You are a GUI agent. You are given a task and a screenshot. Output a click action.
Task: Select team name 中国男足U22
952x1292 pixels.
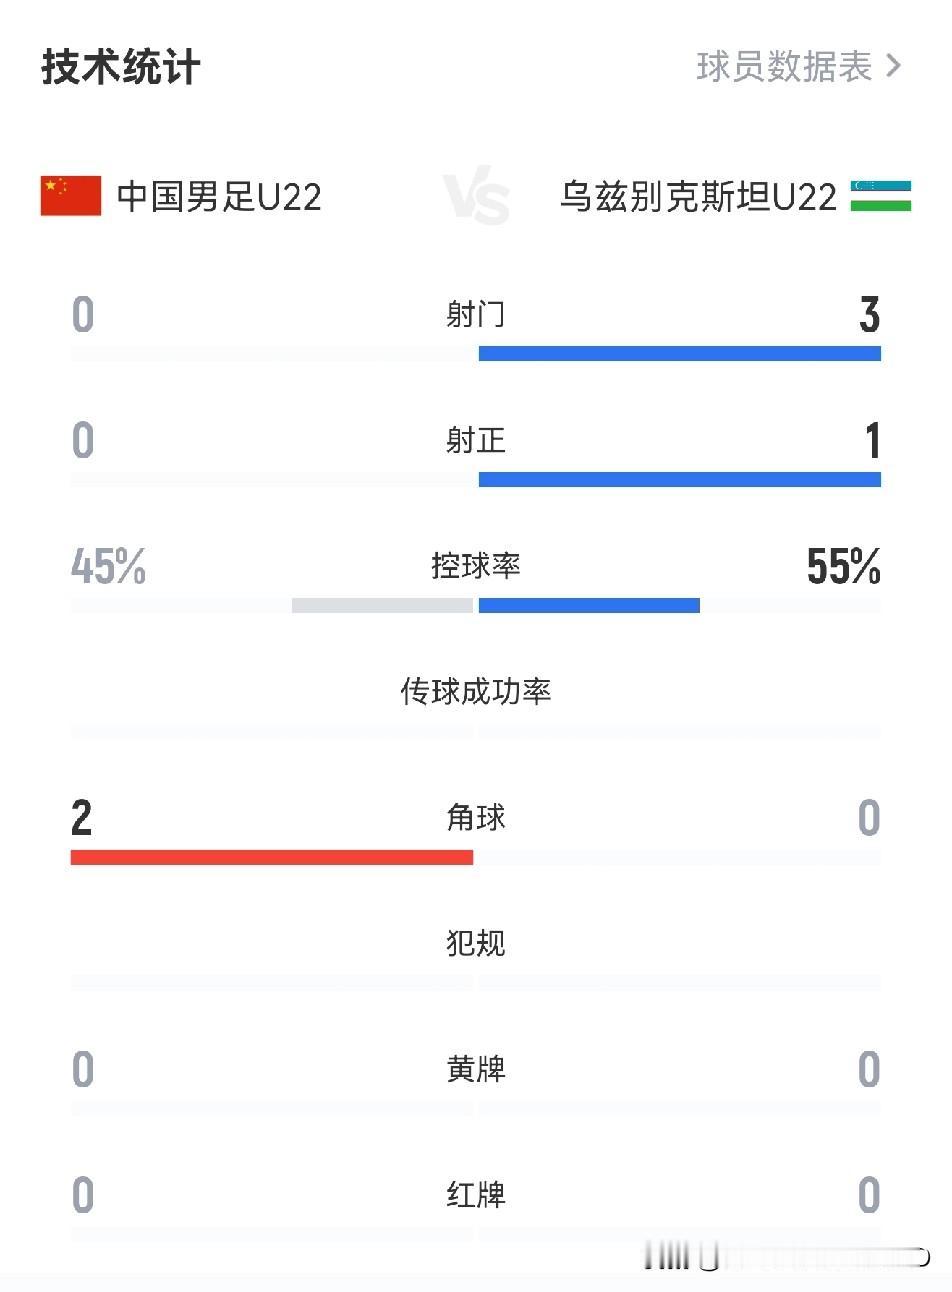pyautogui.click(x=219, y=196)
